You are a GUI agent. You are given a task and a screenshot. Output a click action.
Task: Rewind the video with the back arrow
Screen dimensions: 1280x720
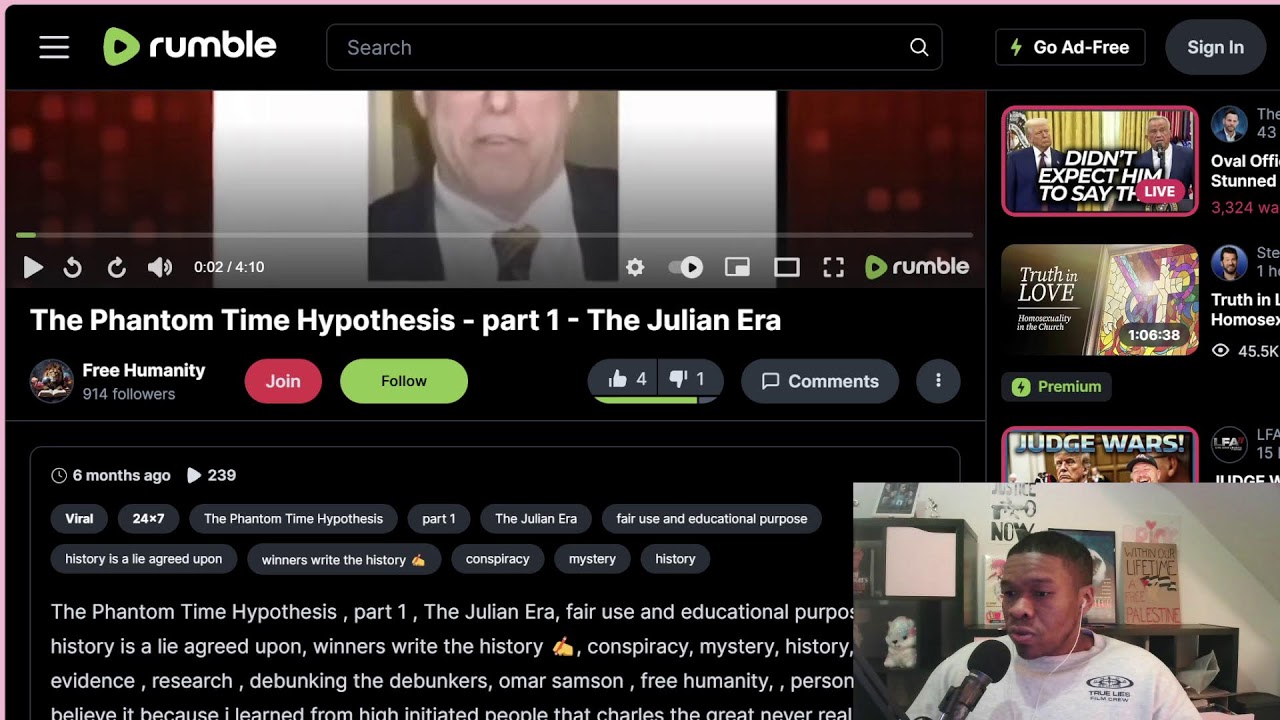pos(72,267)
